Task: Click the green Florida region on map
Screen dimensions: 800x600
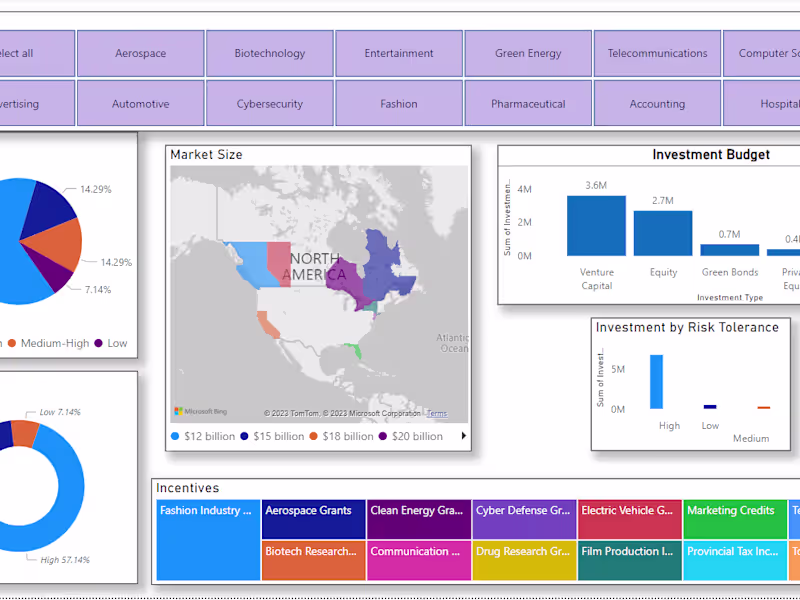Action: pyautogui.click(x=355, y=350)
